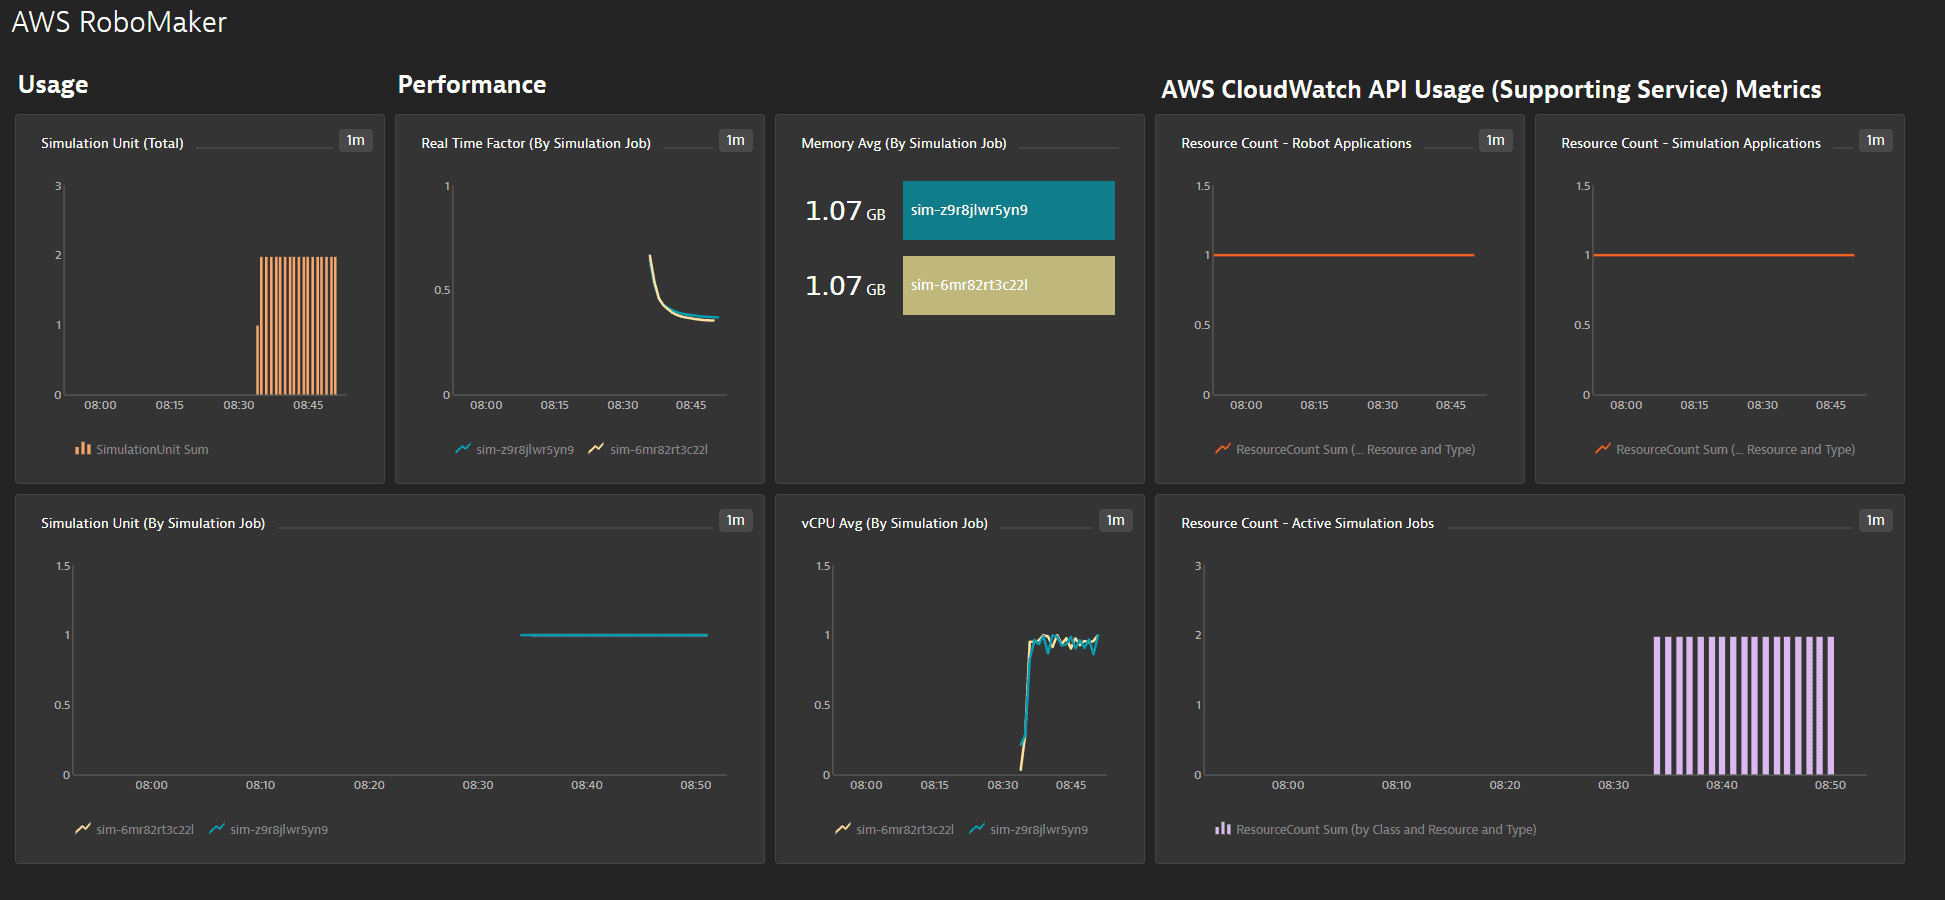The width and height of the screenshot is (1945, 900).
Task: Click the purple bars in Active Simulation Jobs chart
Action: [1743, 706]
